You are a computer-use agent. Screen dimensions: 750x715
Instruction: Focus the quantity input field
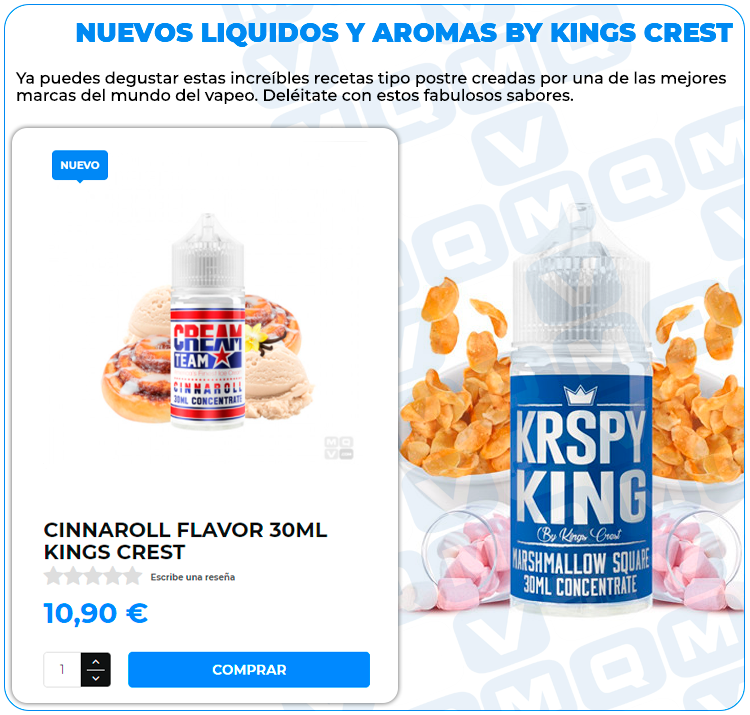(62, 669)
